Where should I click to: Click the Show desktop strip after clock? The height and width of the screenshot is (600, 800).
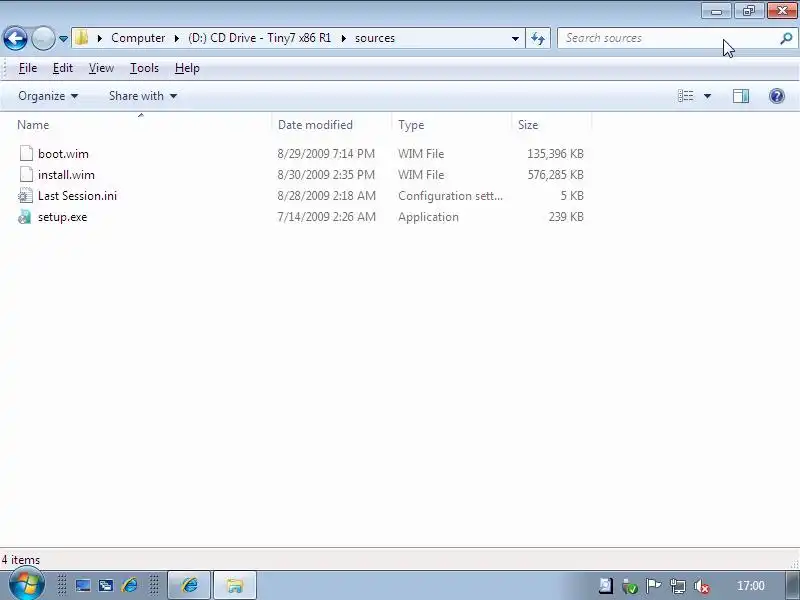793,585
